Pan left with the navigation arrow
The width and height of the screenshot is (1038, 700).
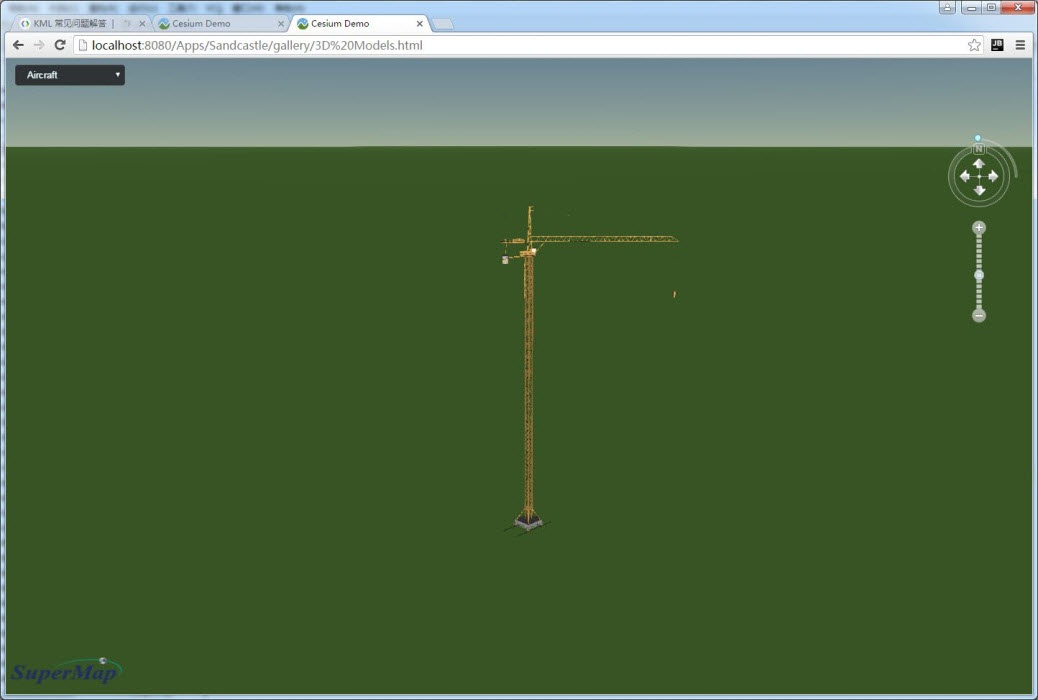click(x=965, y=176)
